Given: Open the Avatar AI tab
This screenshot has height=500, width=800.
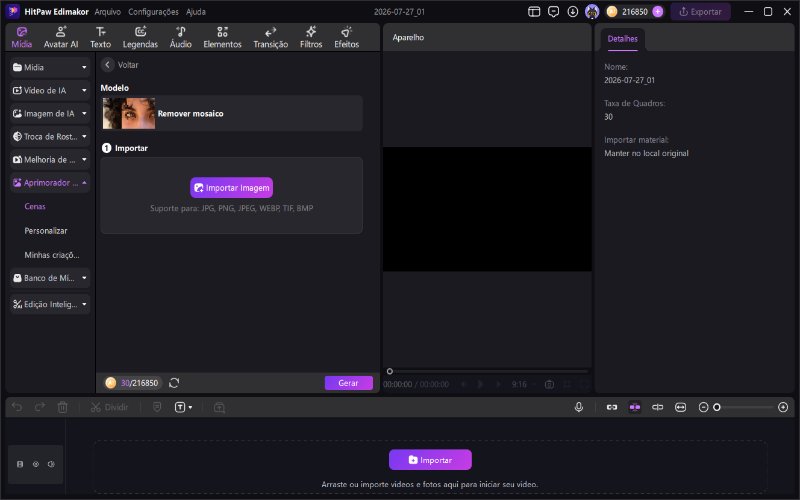Looking at the screenshot, I should point(61,37).
